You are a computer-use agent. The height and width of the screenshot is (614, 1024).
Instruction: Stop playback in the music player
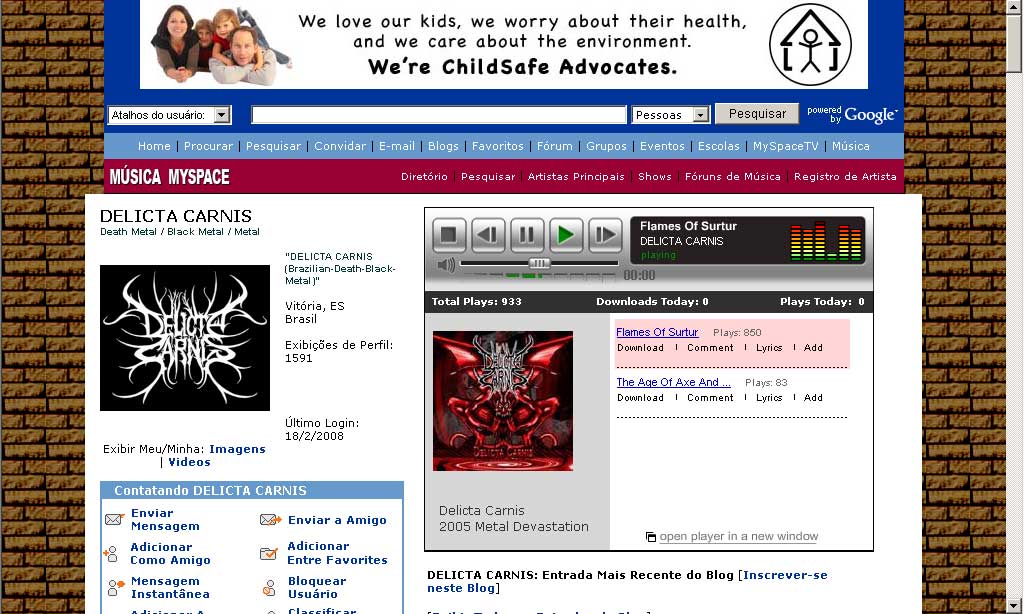click(449, 234)
